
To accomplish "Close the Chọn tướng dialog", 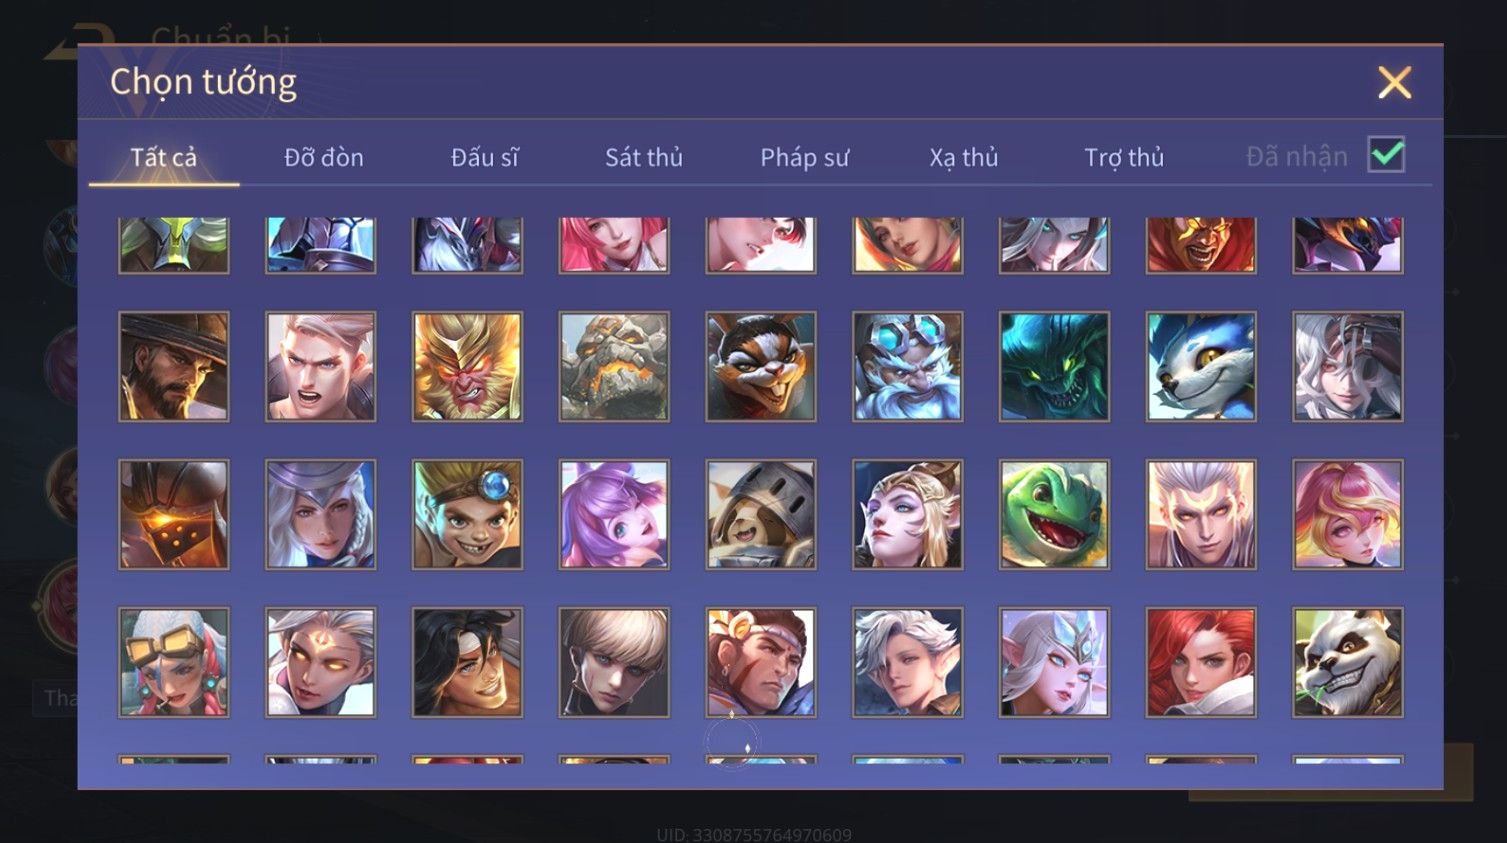I will click(x=1394, y=82).
